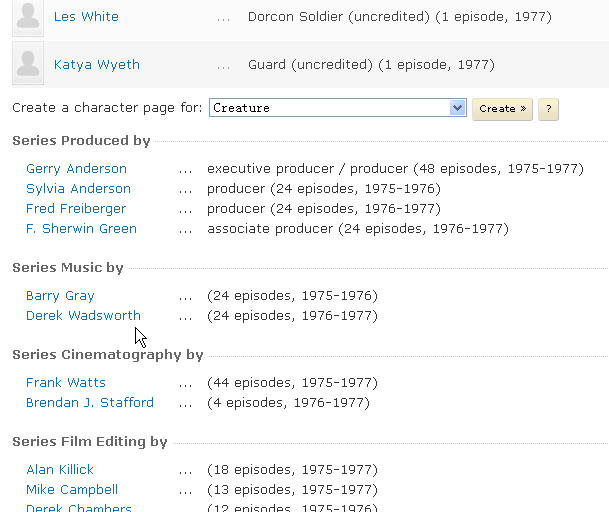Viewport: 609px width, 512px height.
Task: Click the question mark help button
Action: [x=548, y=109]
